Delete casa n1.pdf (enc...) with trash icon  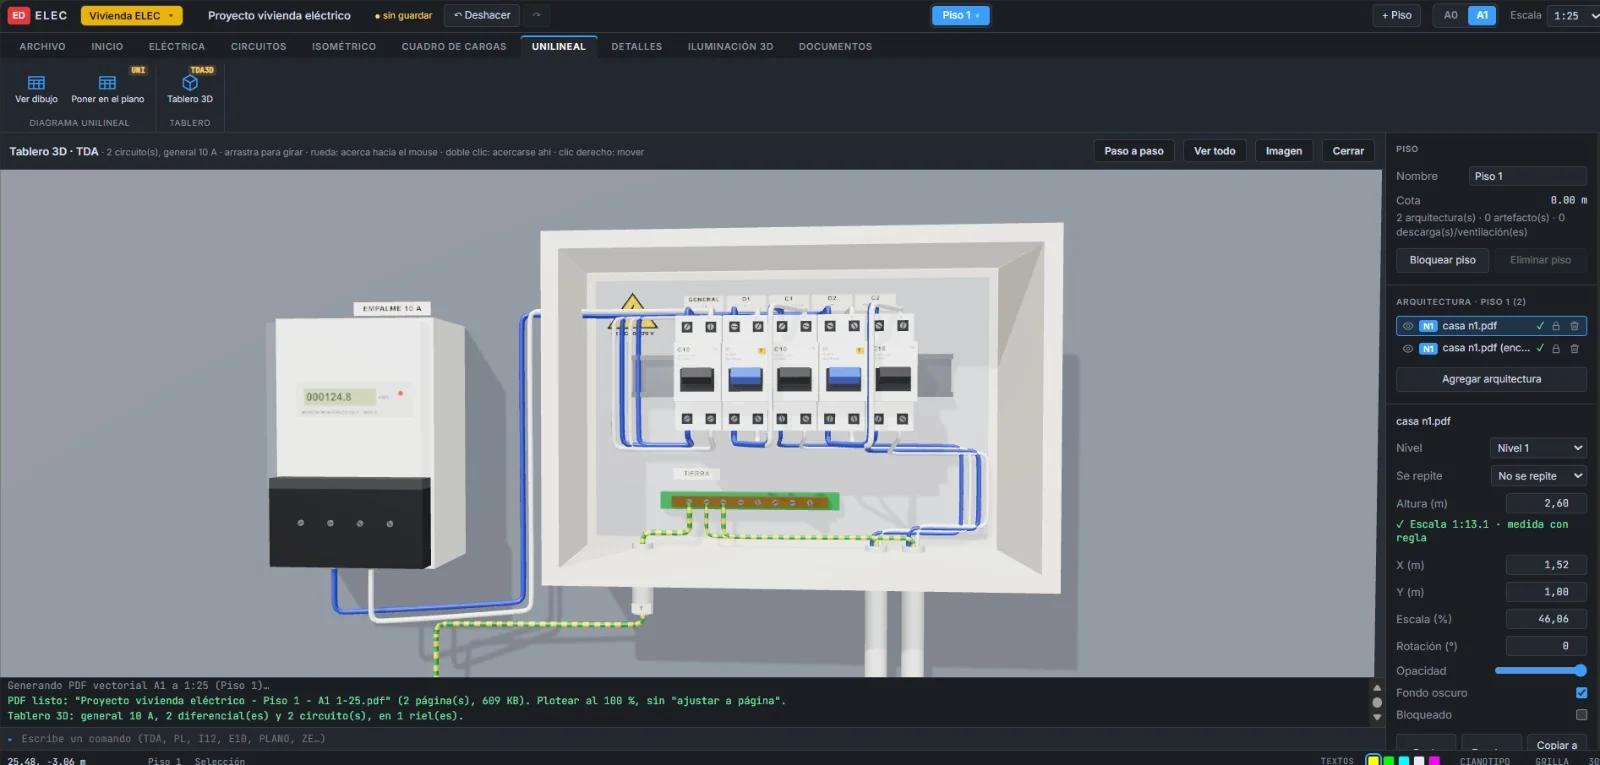point(1574,349)
